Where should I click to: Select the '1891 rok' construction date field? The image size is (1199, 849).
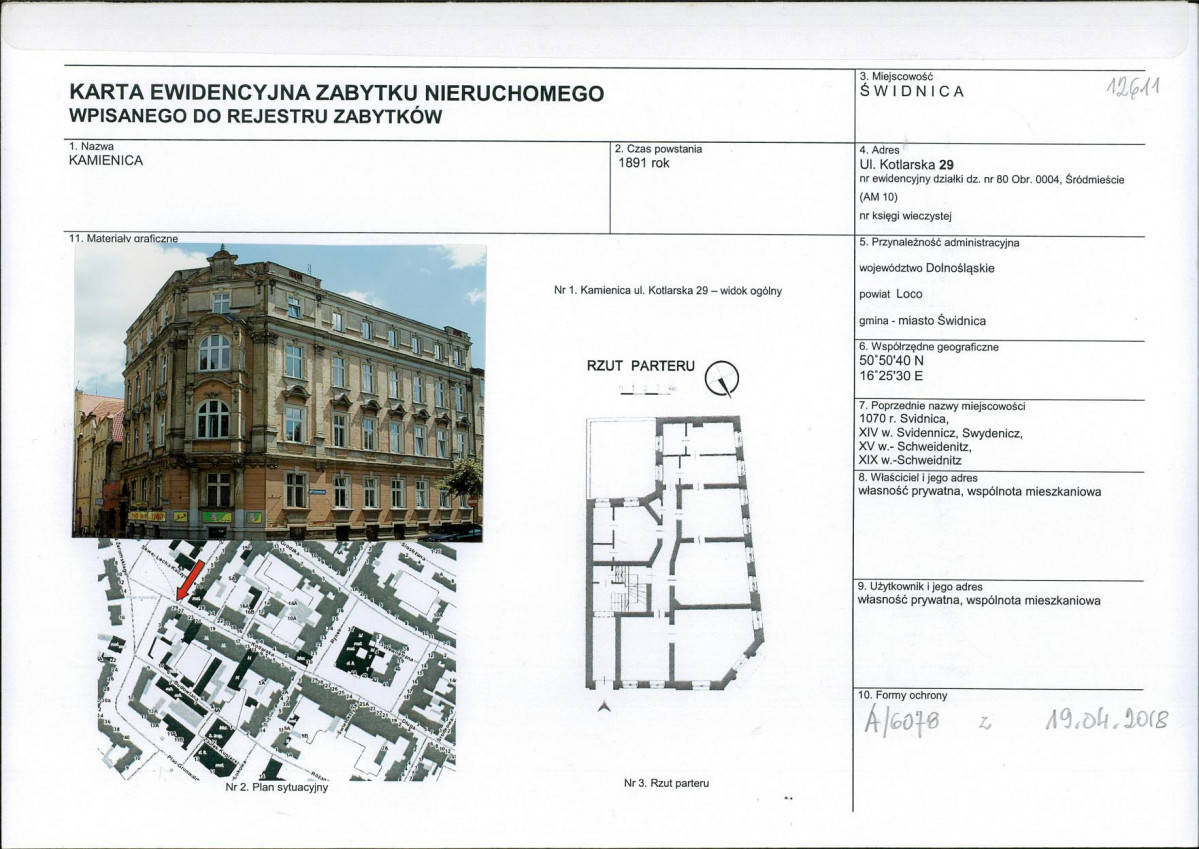tap(645, 163)
